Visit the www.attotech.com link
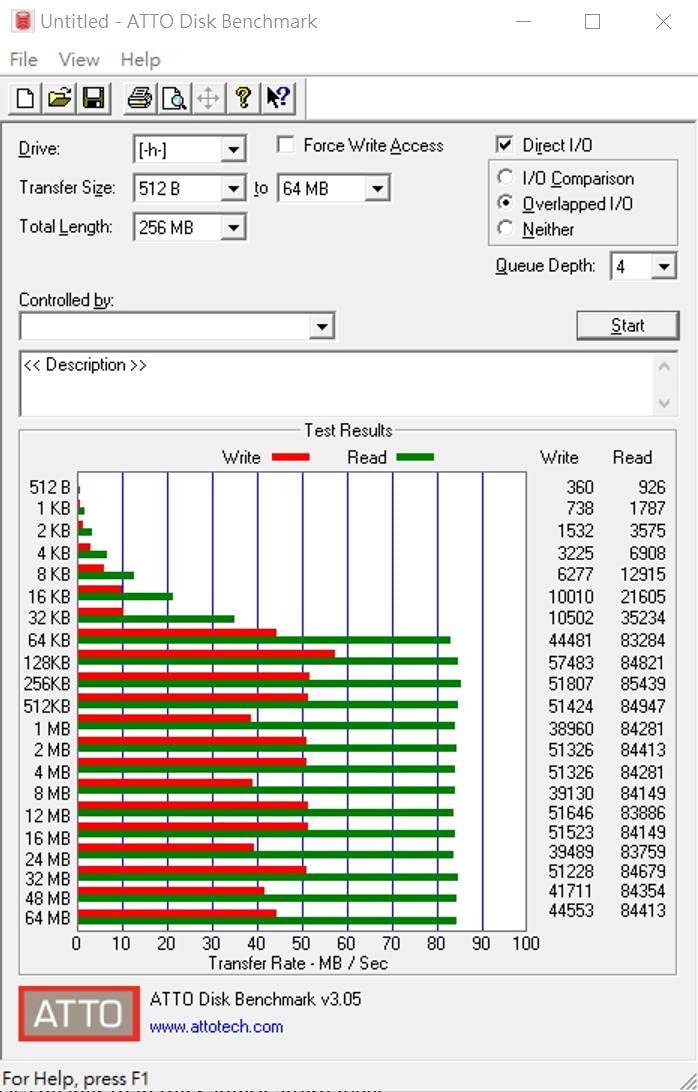Viewport: 698px width, 1092px height. pyautogui.click(x=216, y=1027)
